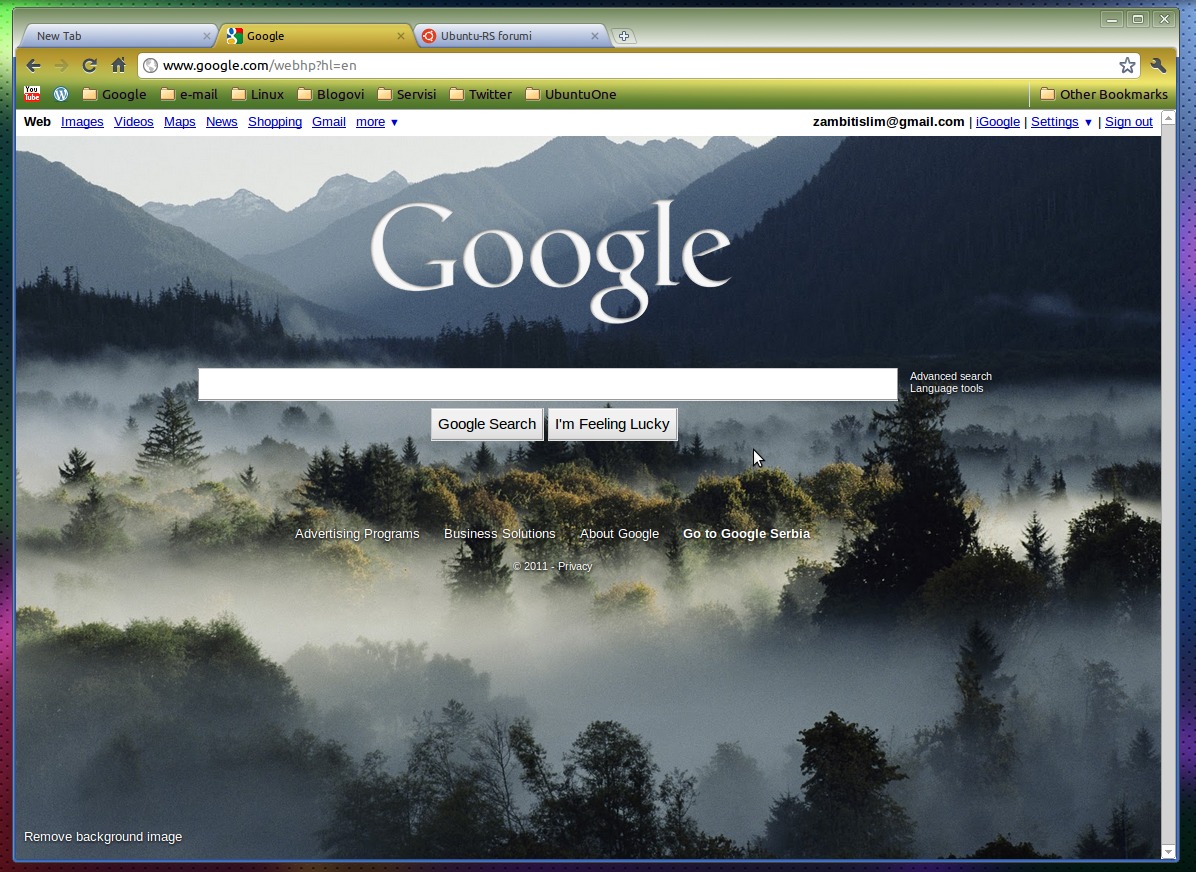Screen dimensions: 1196x872
Task: Expand Other Bookmarks folder
Action: pos(1104,95)
